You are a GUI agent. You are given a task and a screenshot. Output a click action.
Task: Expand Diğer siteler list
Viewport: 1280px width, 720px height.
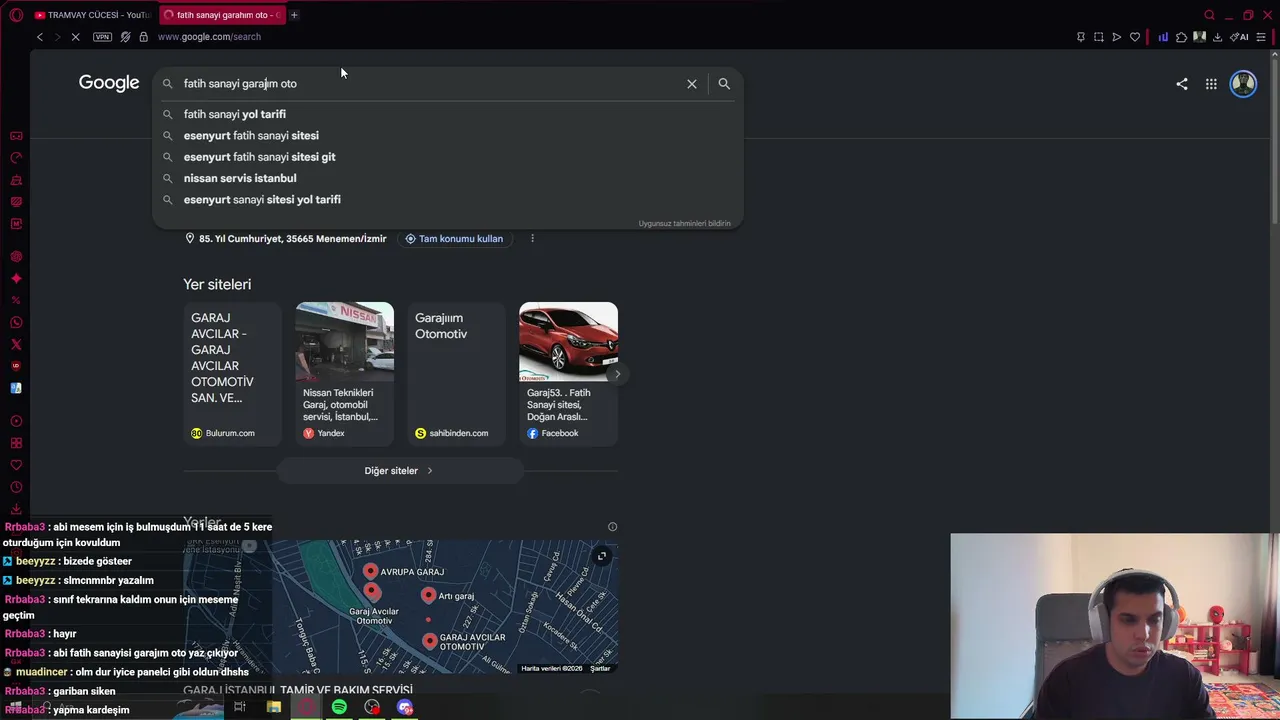pos(399,471)
